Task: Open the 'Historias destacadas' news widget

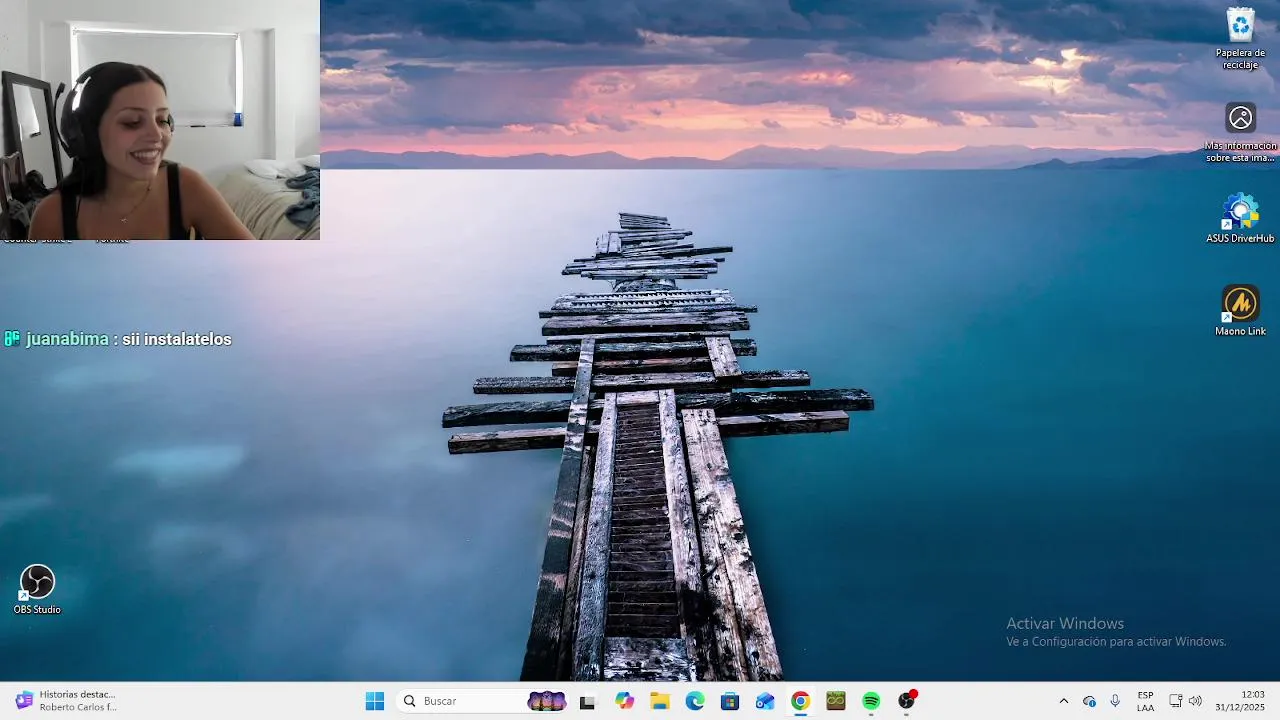Action: point(66,701)
